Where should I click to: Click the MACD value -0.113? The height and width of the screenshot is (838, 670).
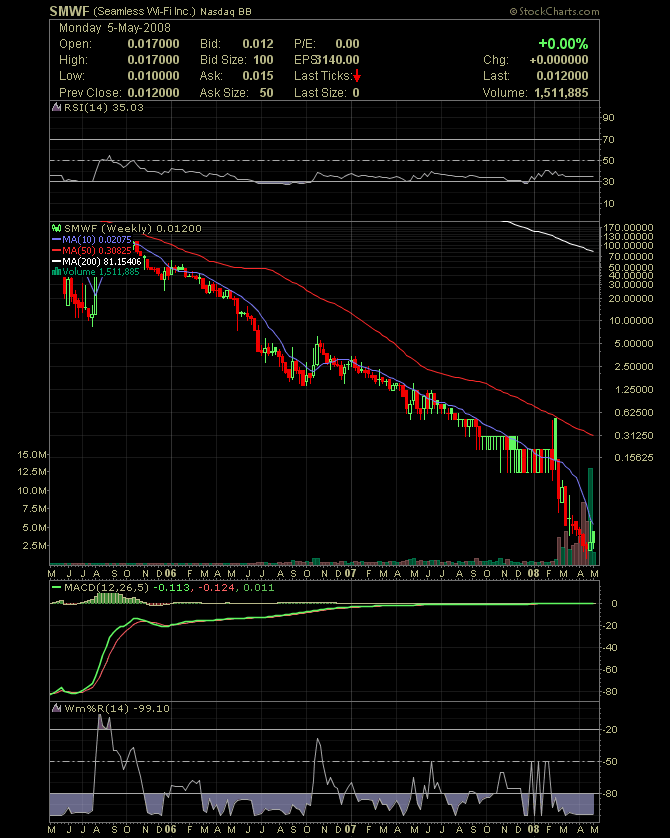[x=171, y=587]
